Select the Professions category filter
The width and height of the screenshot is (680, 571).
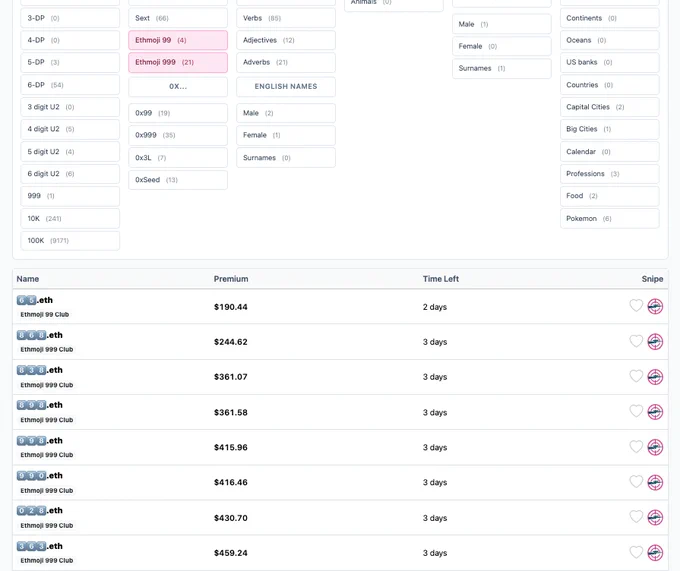(x=610, y=174)
